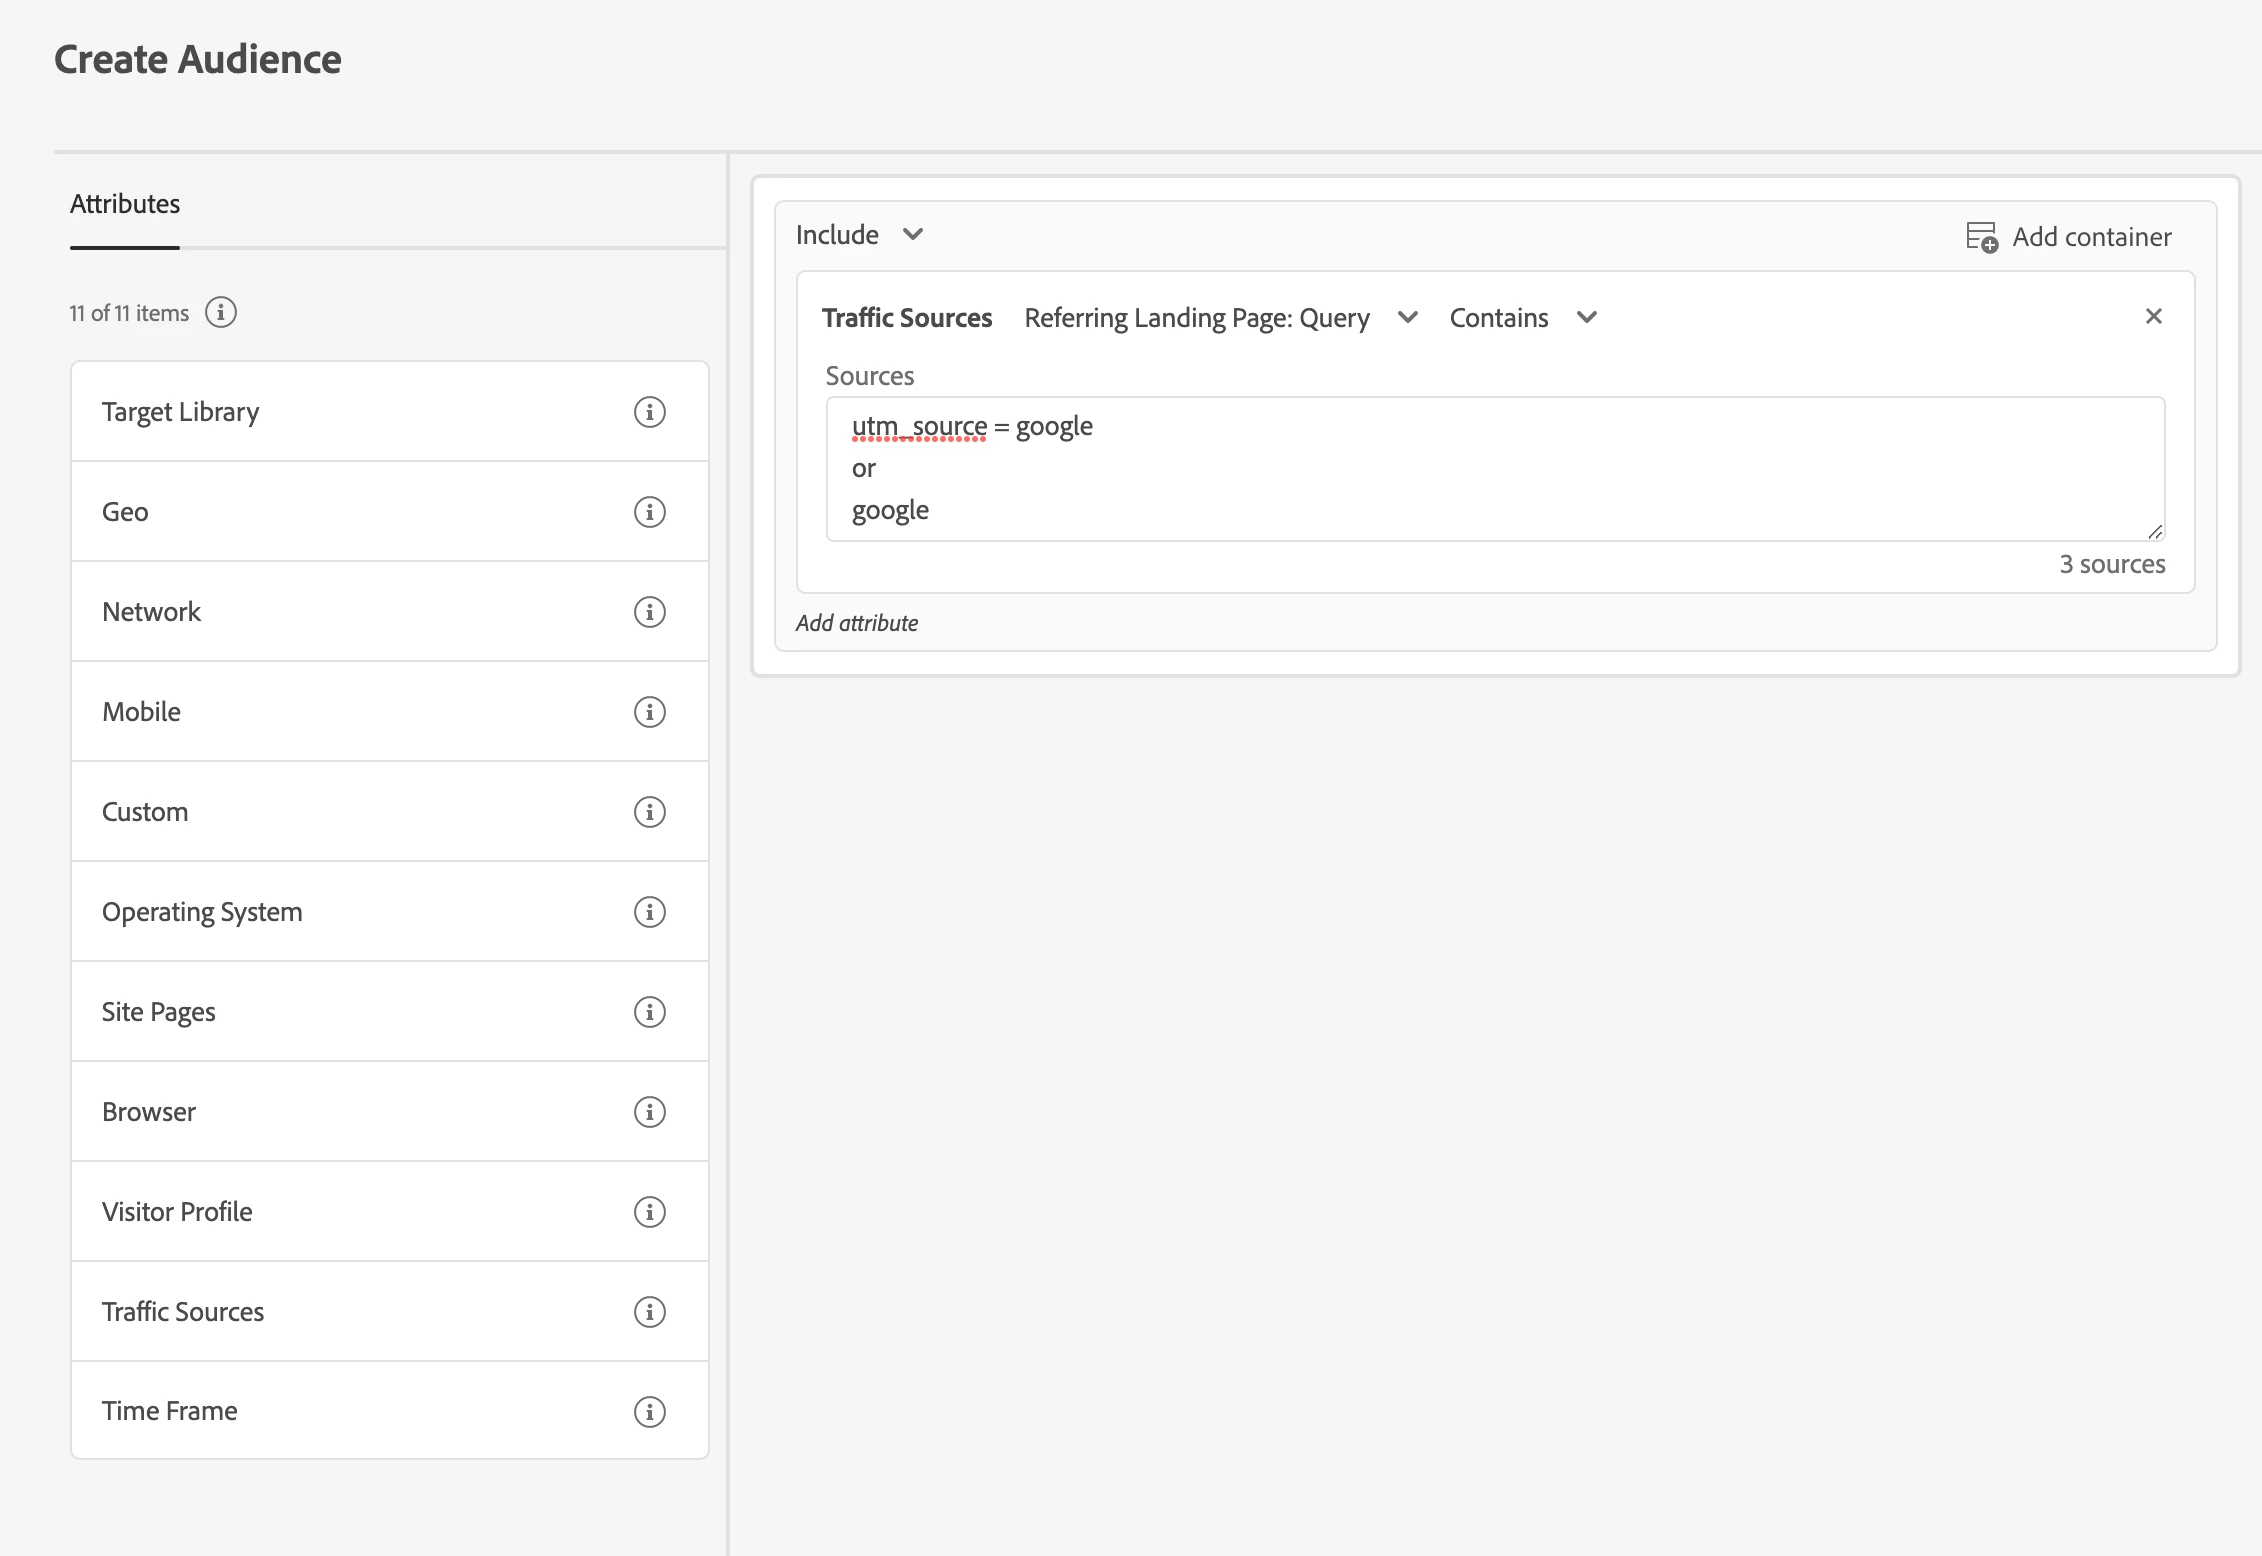The image size is (2262, 1556).
Task: Select the Site Pages attribute
Action: (x=159, y=1012)
